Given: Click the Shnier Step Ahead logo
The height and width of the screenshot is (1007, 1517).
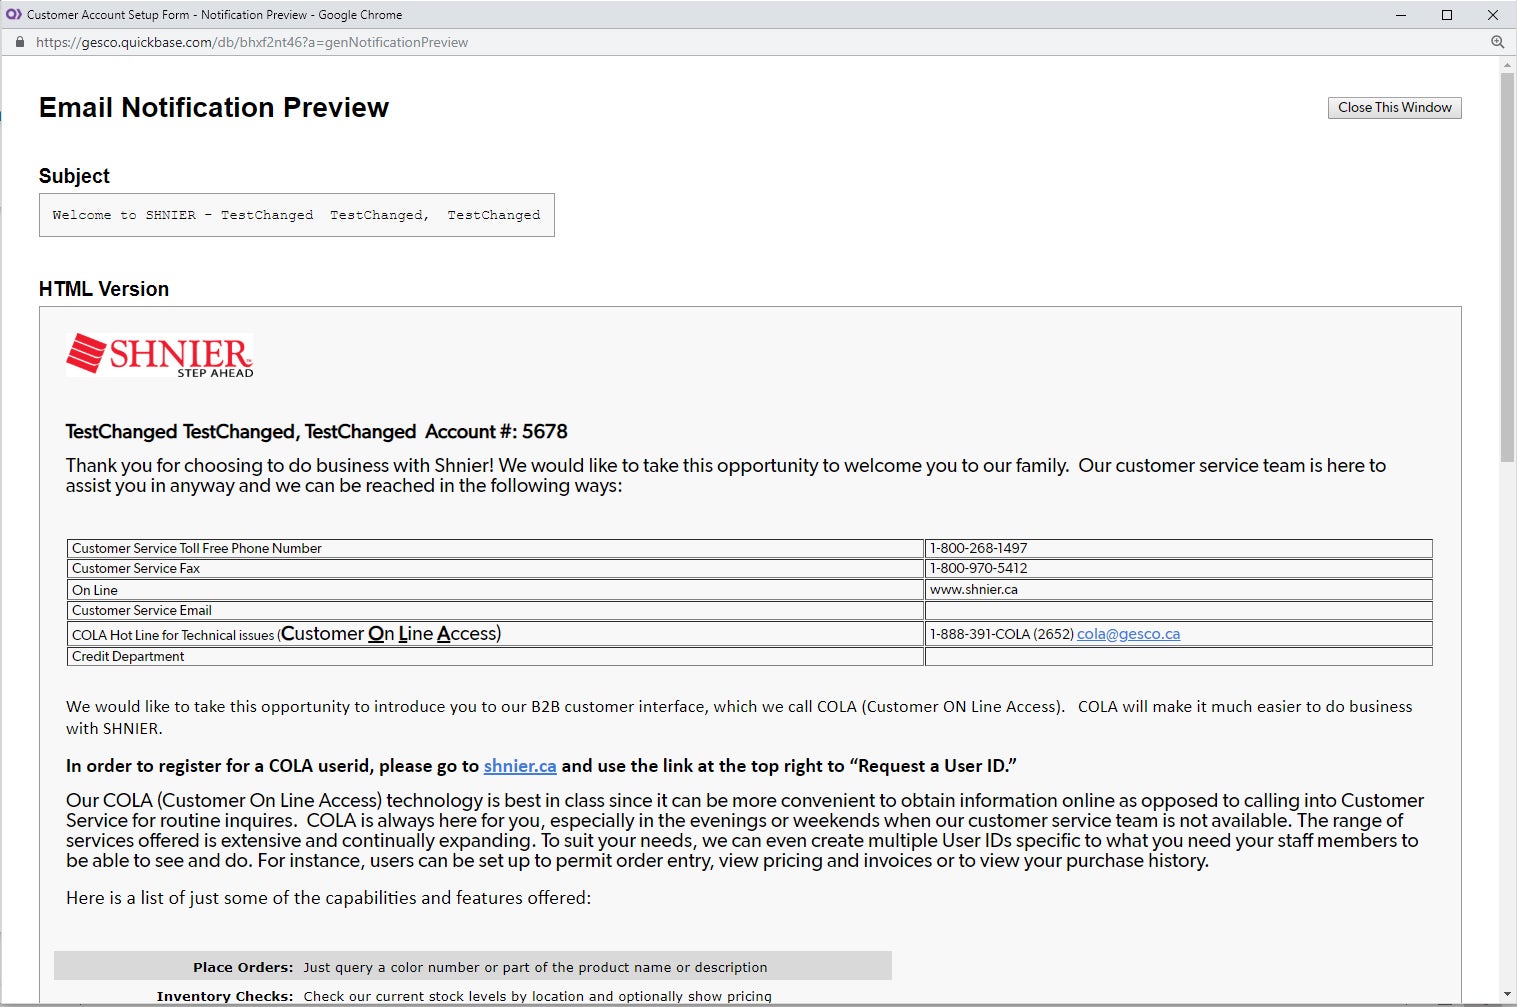Looking at the screenshot, I should click(160, 355).
